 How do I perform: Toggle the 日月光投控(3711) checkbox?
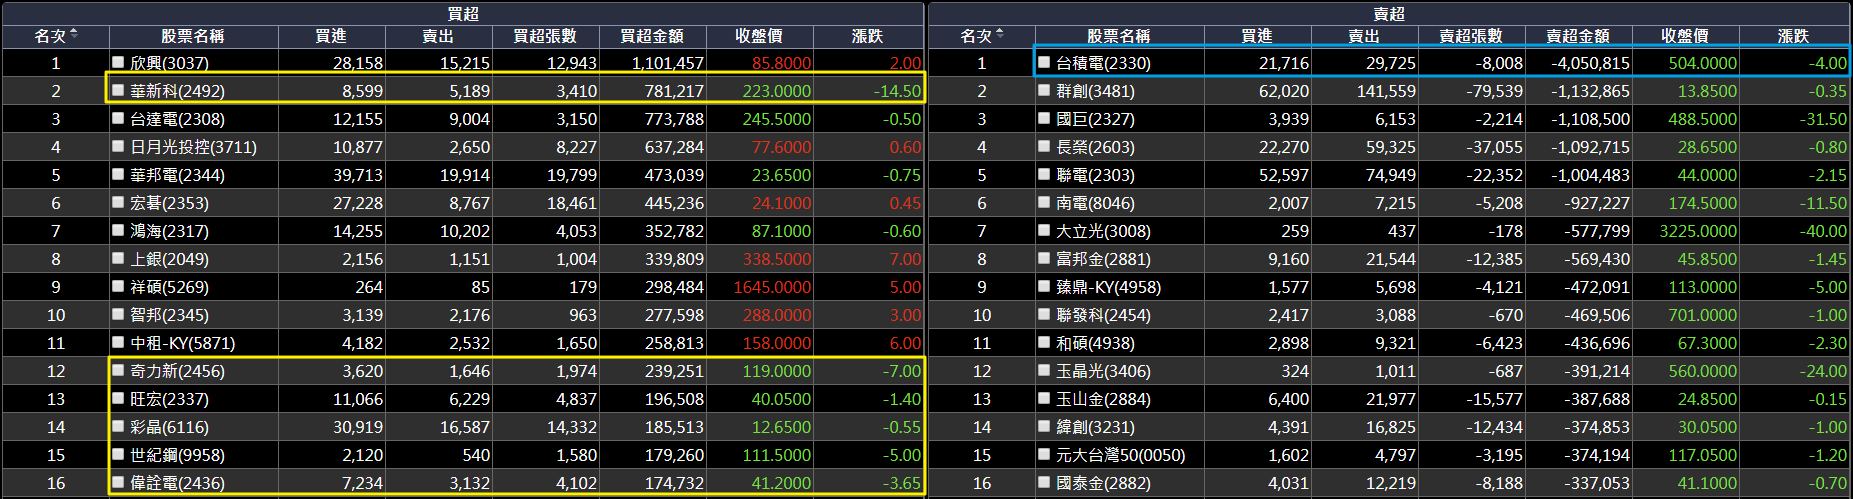[118, 146]
